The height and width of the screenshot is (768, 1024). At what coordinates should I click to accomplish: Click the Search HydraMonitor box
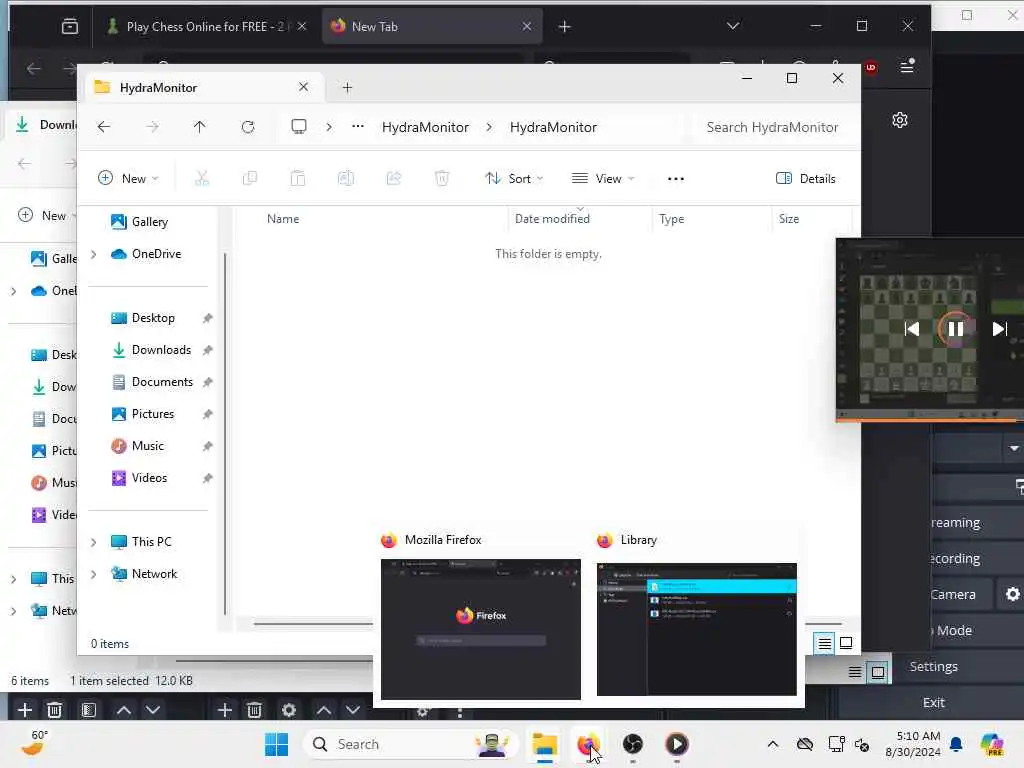pos(772,127)
